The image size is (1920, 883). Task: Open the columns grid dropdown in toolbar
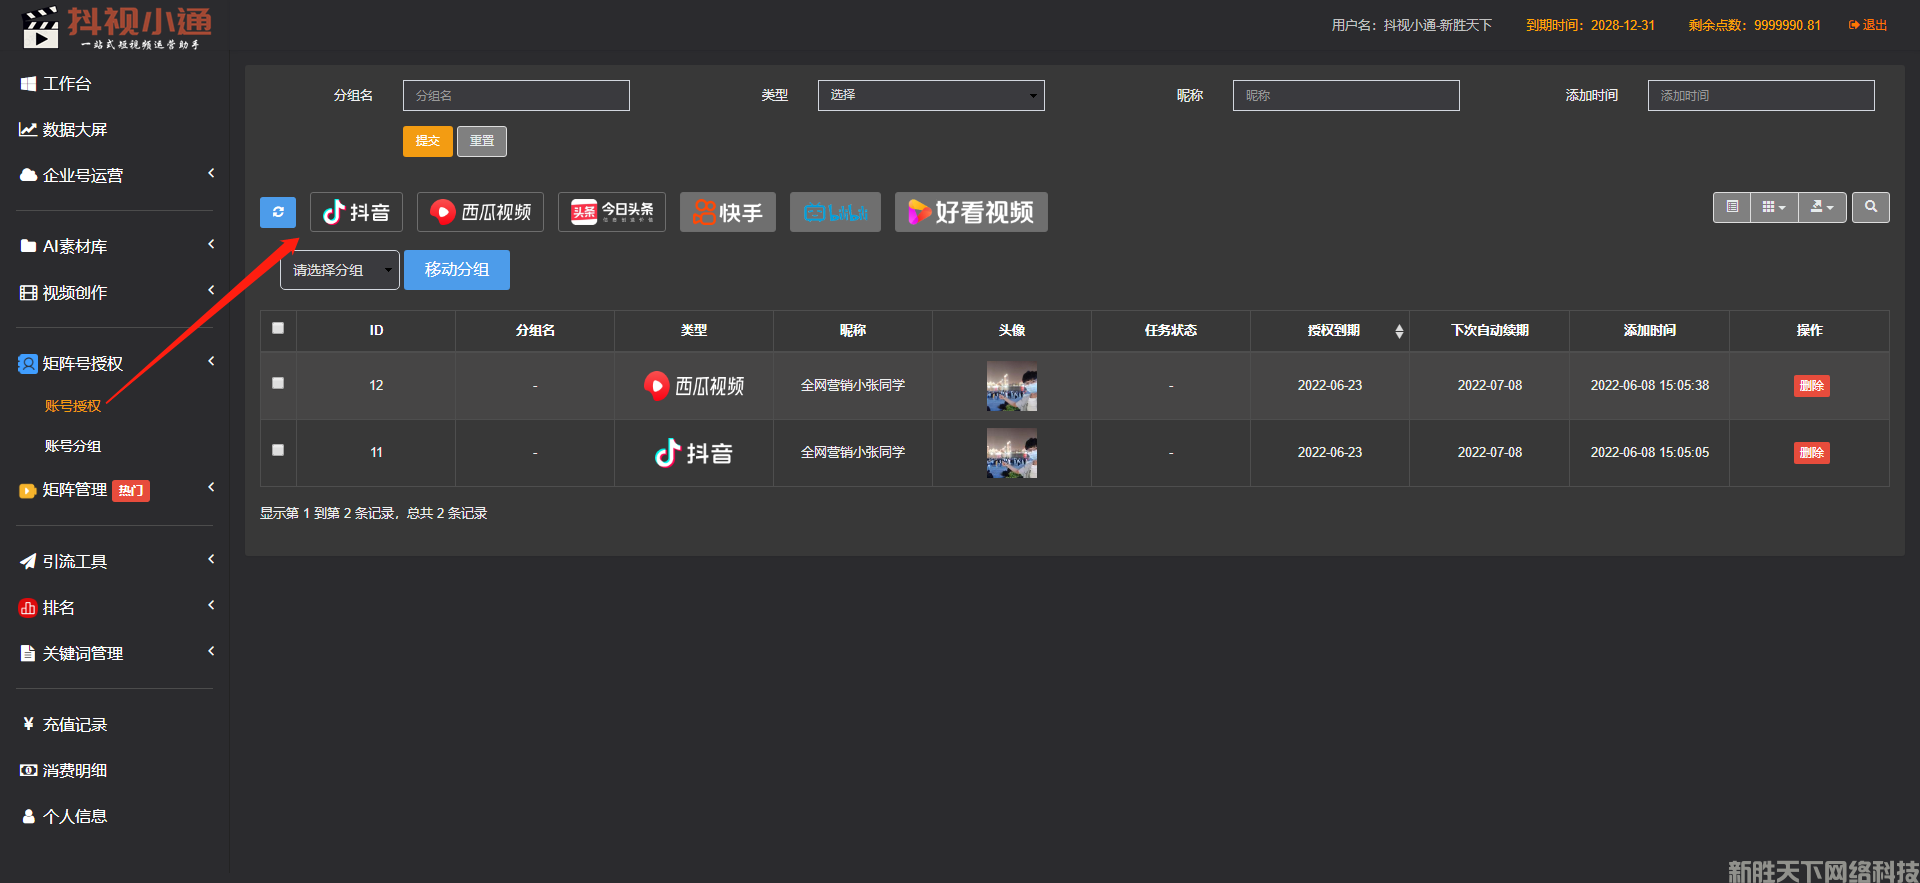click(1773, 207)
